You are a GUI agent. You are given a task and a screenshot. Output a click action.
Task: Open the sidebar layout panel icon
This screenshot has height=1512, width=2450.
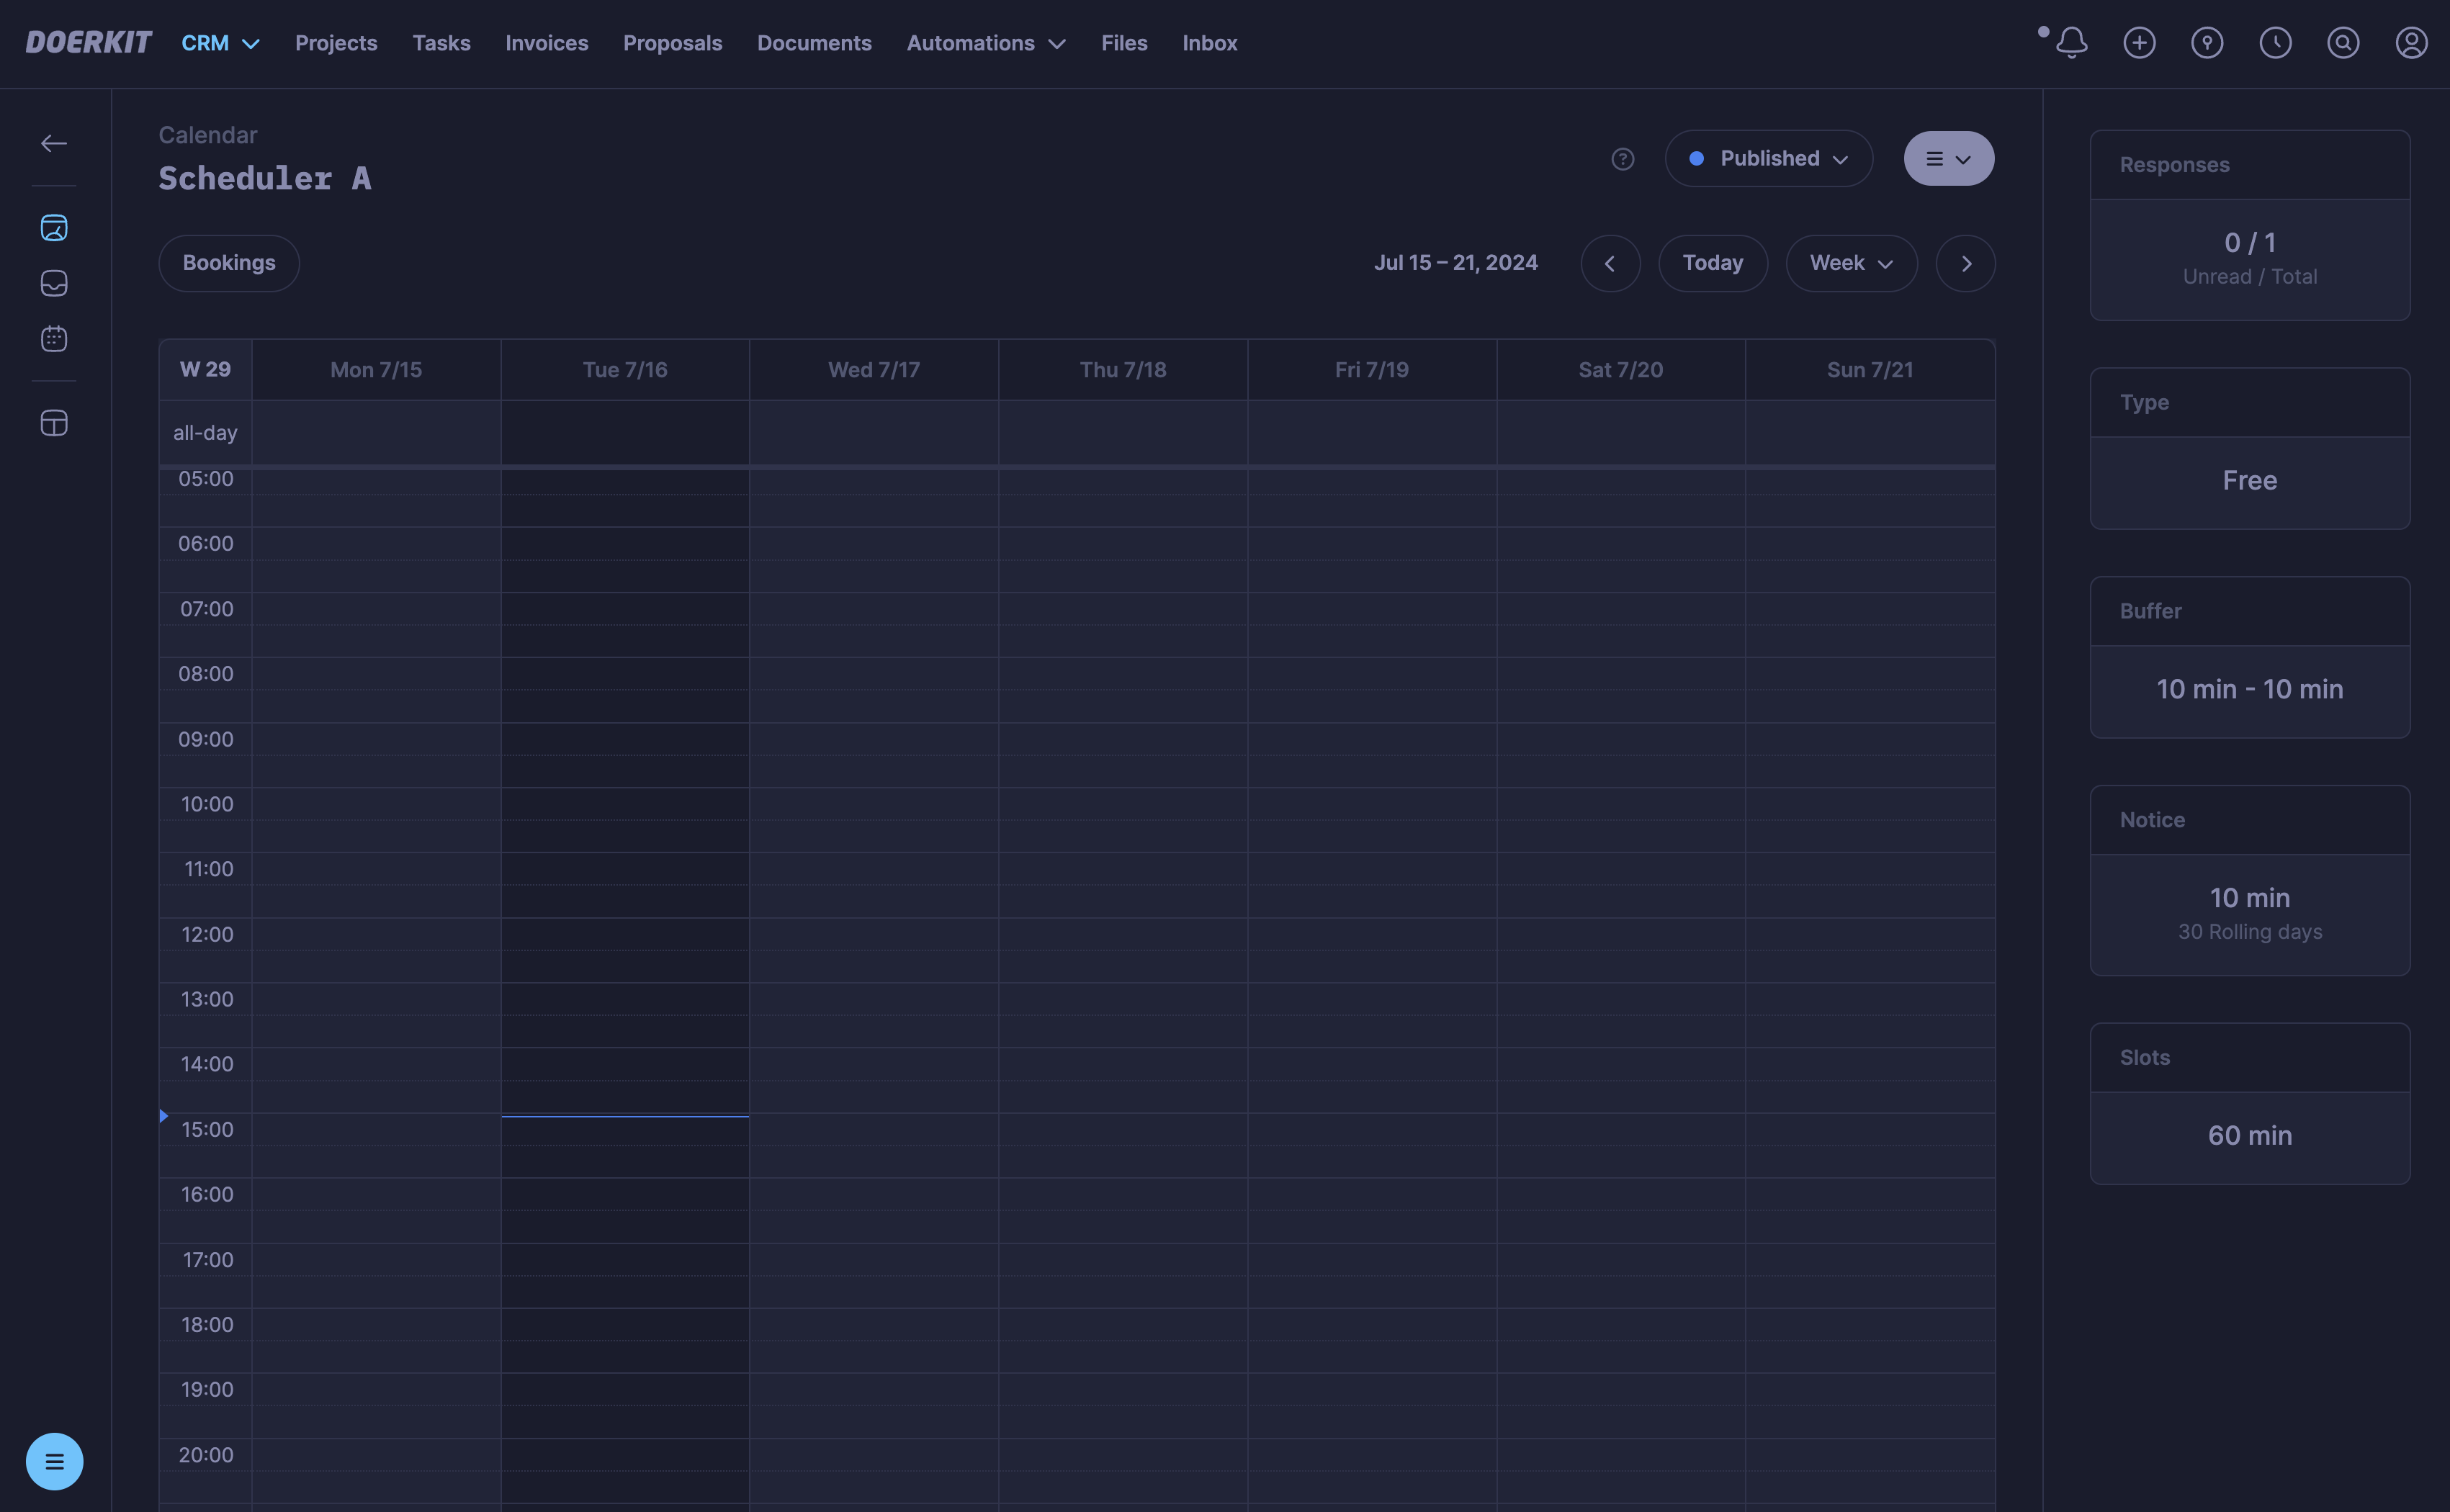click(x=54, y=423)
